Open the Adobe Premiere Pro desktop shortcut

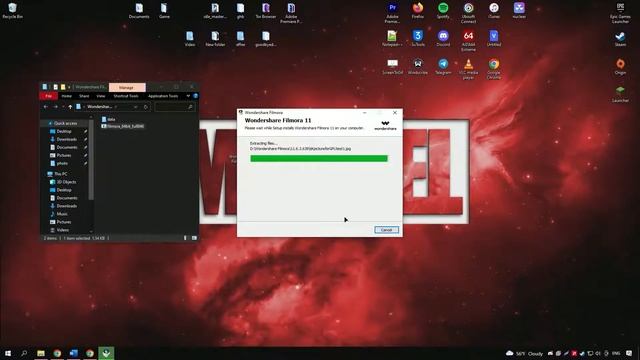pos(392,12)
